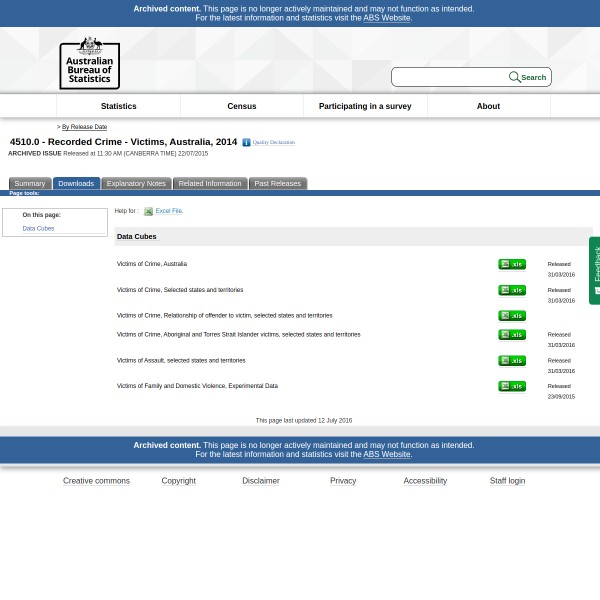The height and width of the screenshot is (600, 600).
Task: Follow the By Release Date breadcrumb link
Action: pyautogui.click(x=84, y=127)
